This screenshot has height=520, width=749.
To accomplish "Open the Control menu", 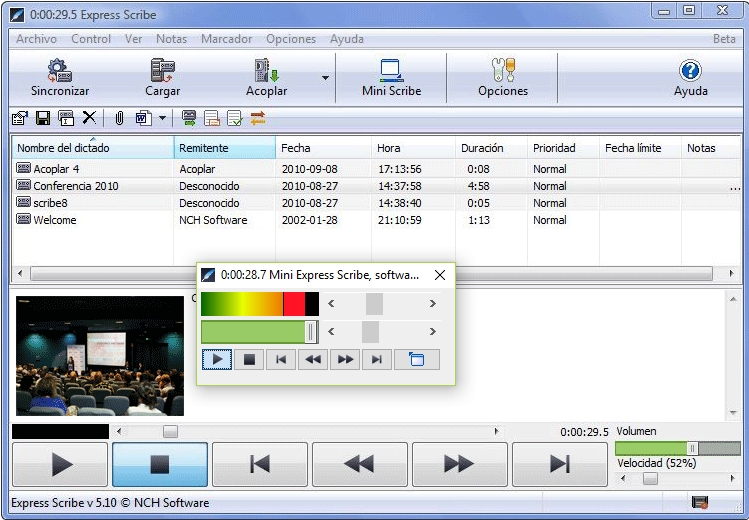I will [91, 39].
